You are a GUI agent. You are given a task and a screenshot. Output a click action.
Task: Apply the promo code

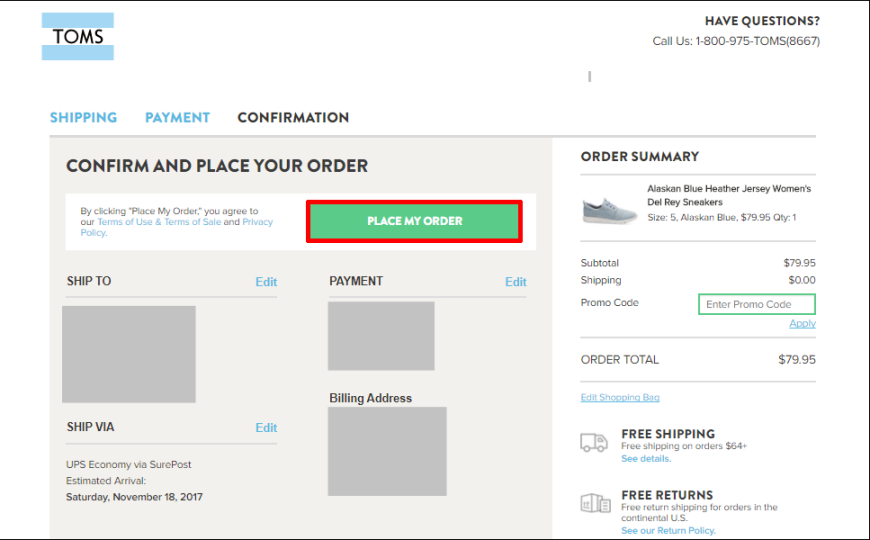[802, 324]
